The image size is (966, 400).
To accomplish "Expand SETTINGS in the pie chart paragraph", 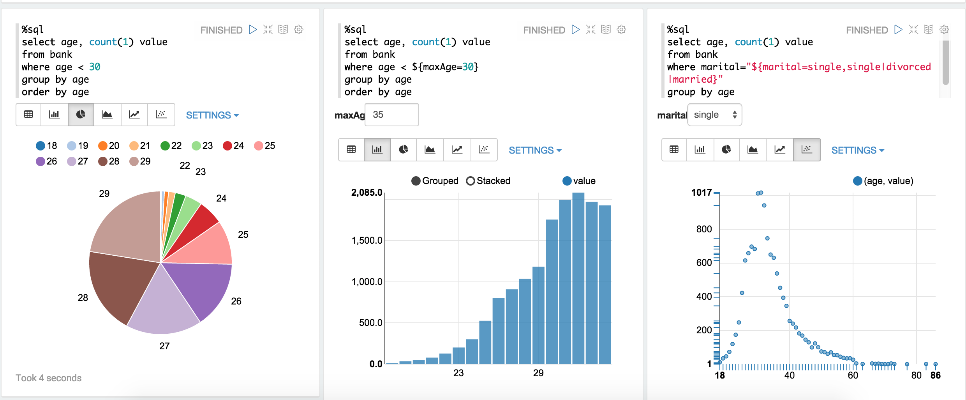I will click(x=212, y=115).
